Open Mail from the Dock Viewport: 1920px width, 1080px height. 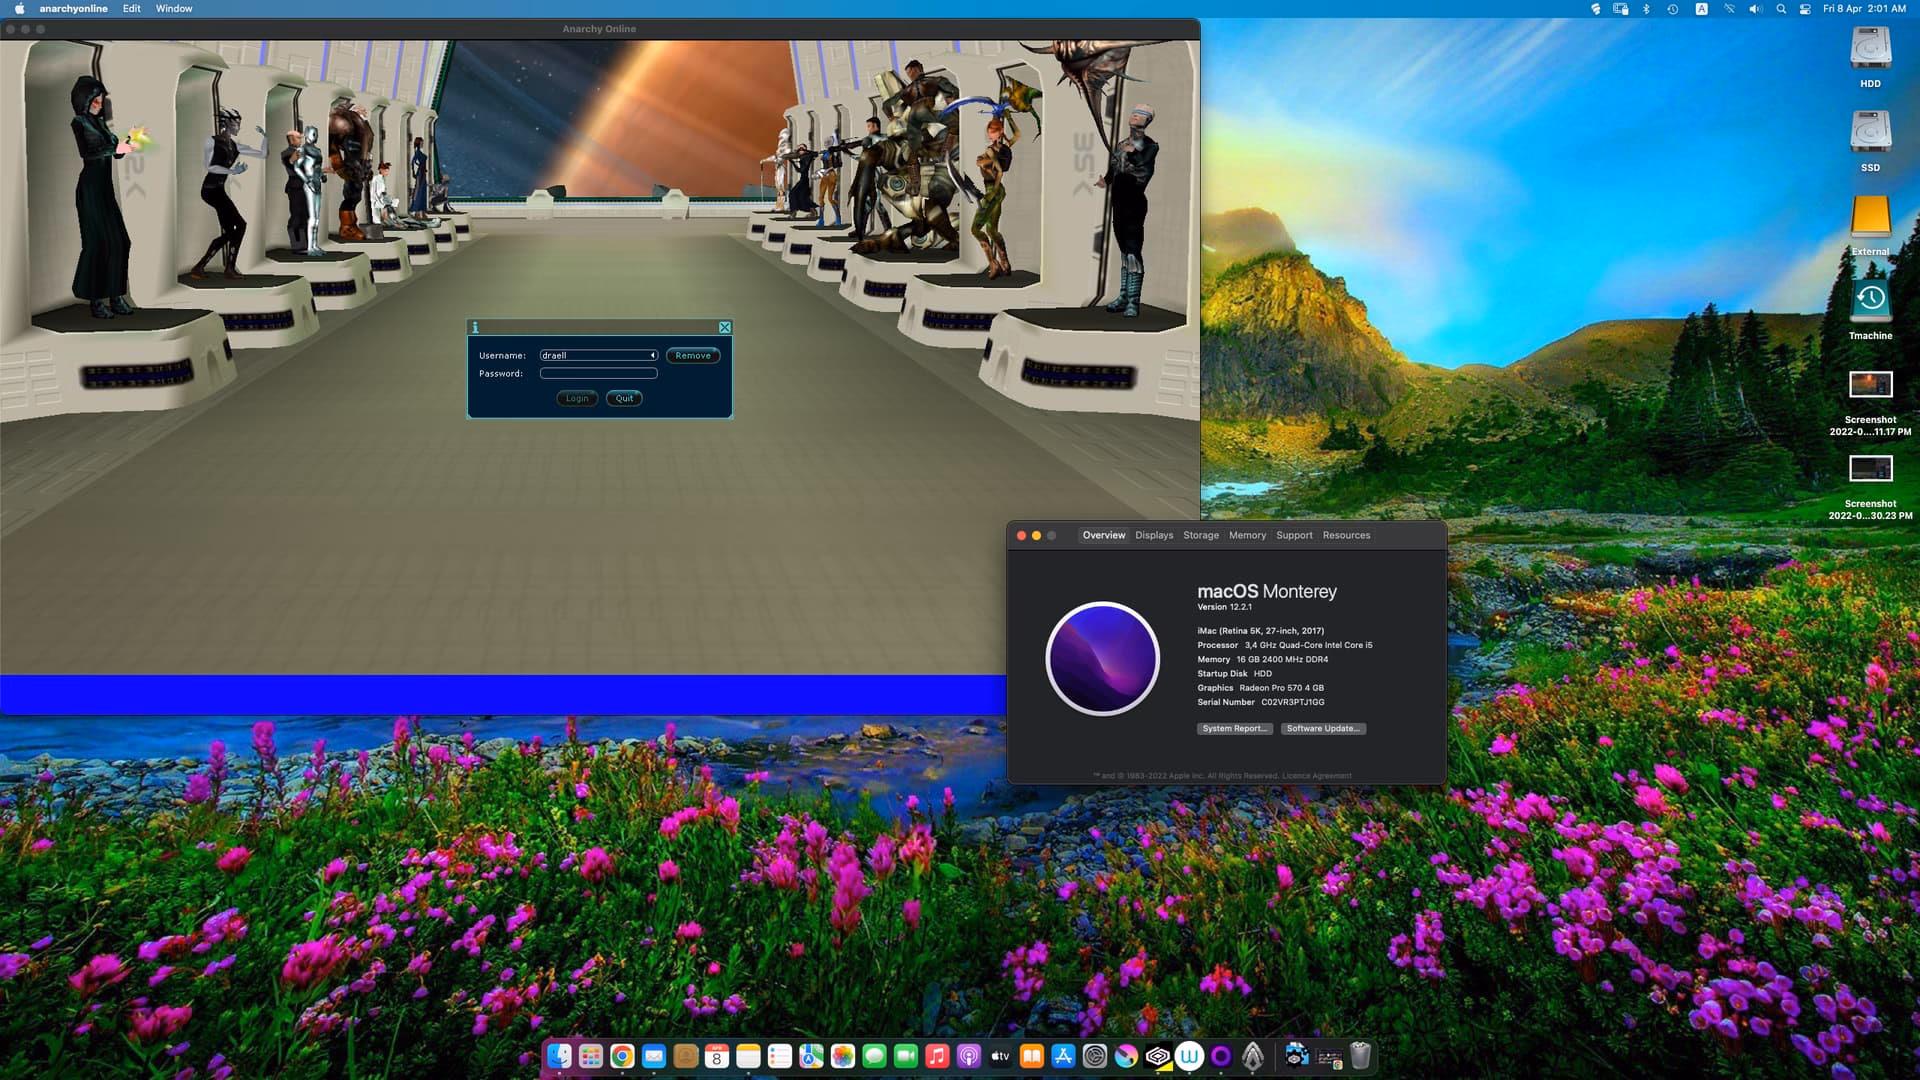click(x=654, y=1056)
